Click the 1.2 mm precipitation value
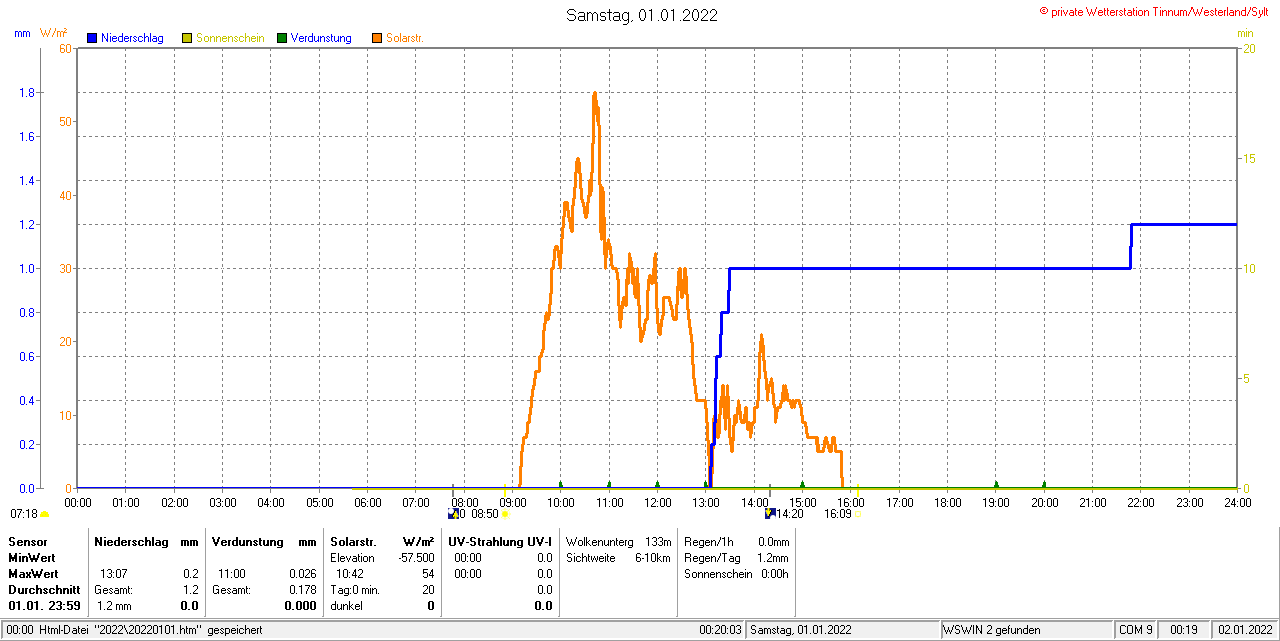The image size is (1280, 641). (114, 606)
